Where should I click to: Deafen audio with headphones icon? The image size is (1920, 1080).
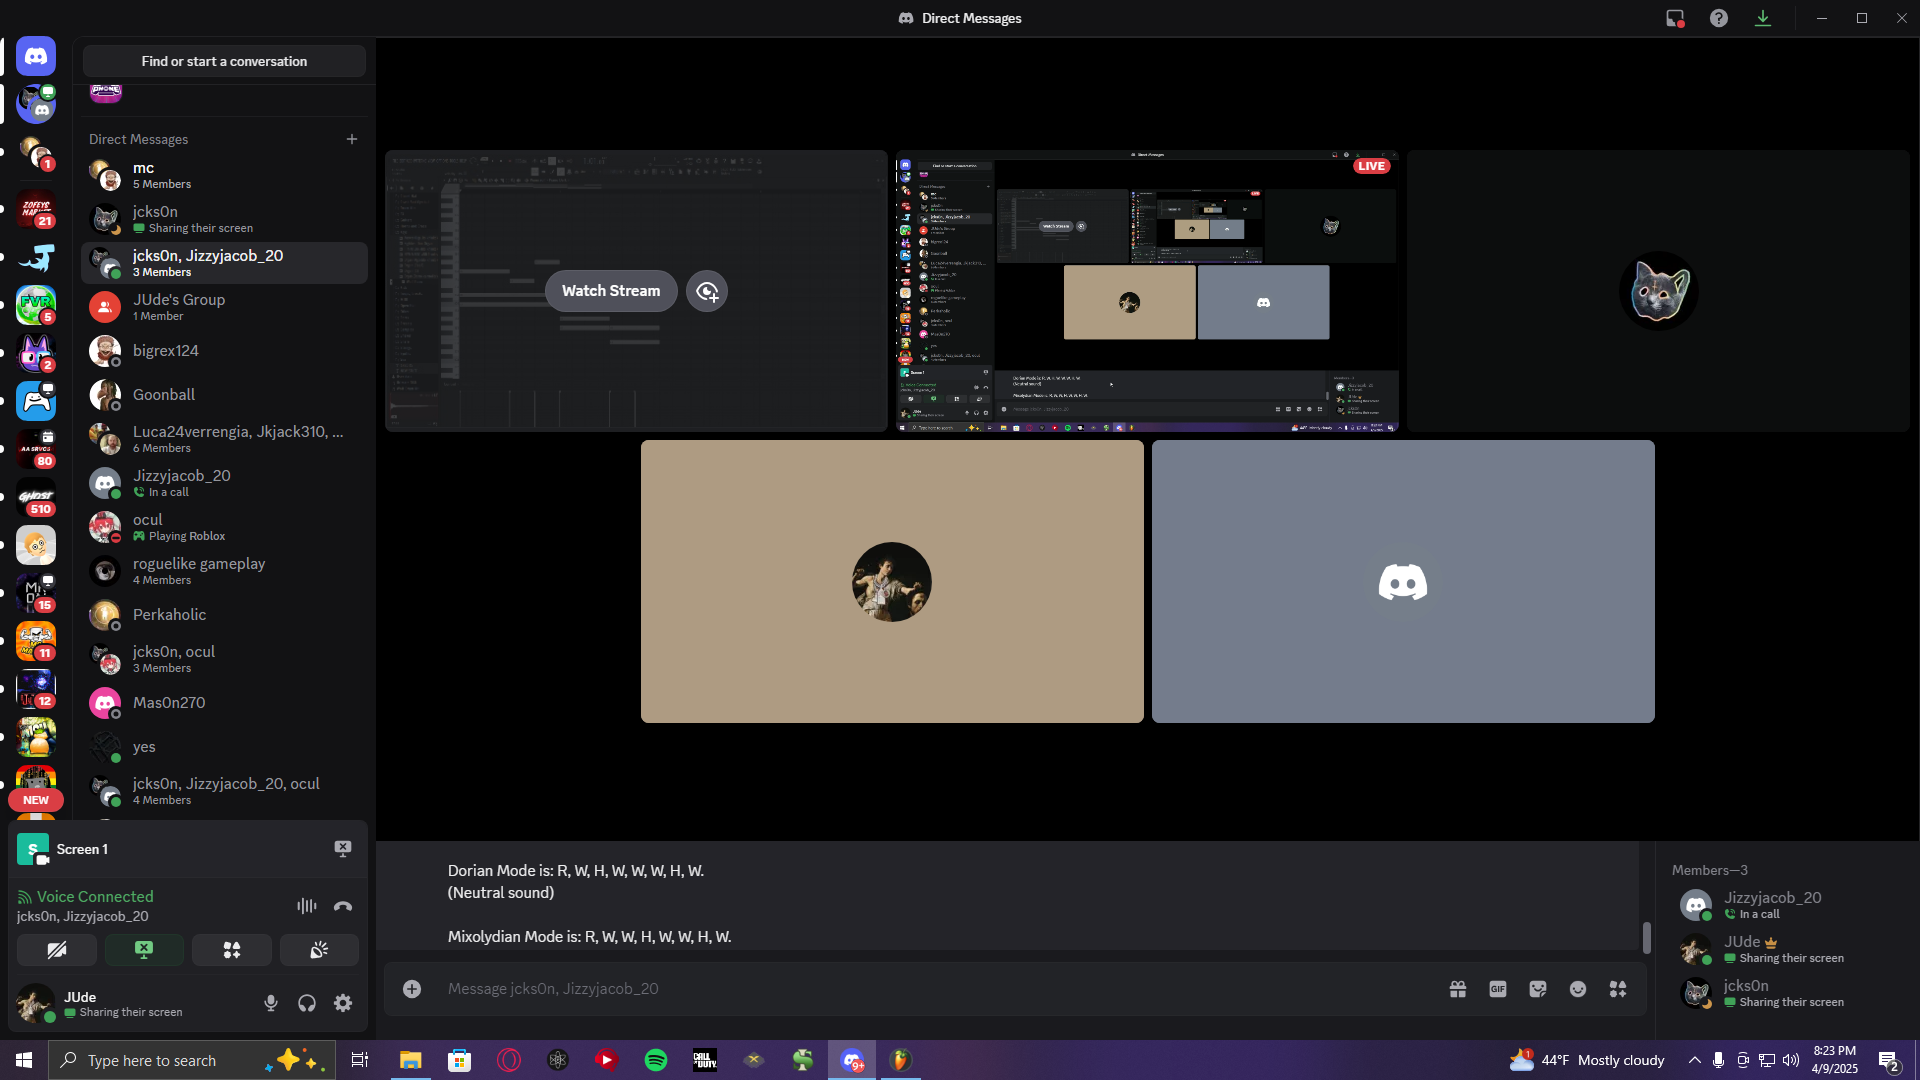tap(307, 1003)
